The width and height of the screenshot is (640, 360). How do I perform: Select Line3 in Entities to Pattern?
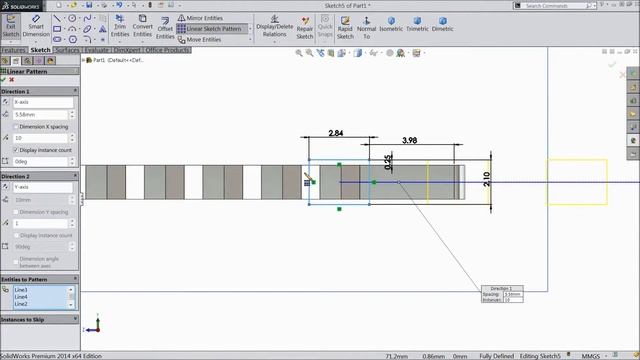(x=21, y=290)
